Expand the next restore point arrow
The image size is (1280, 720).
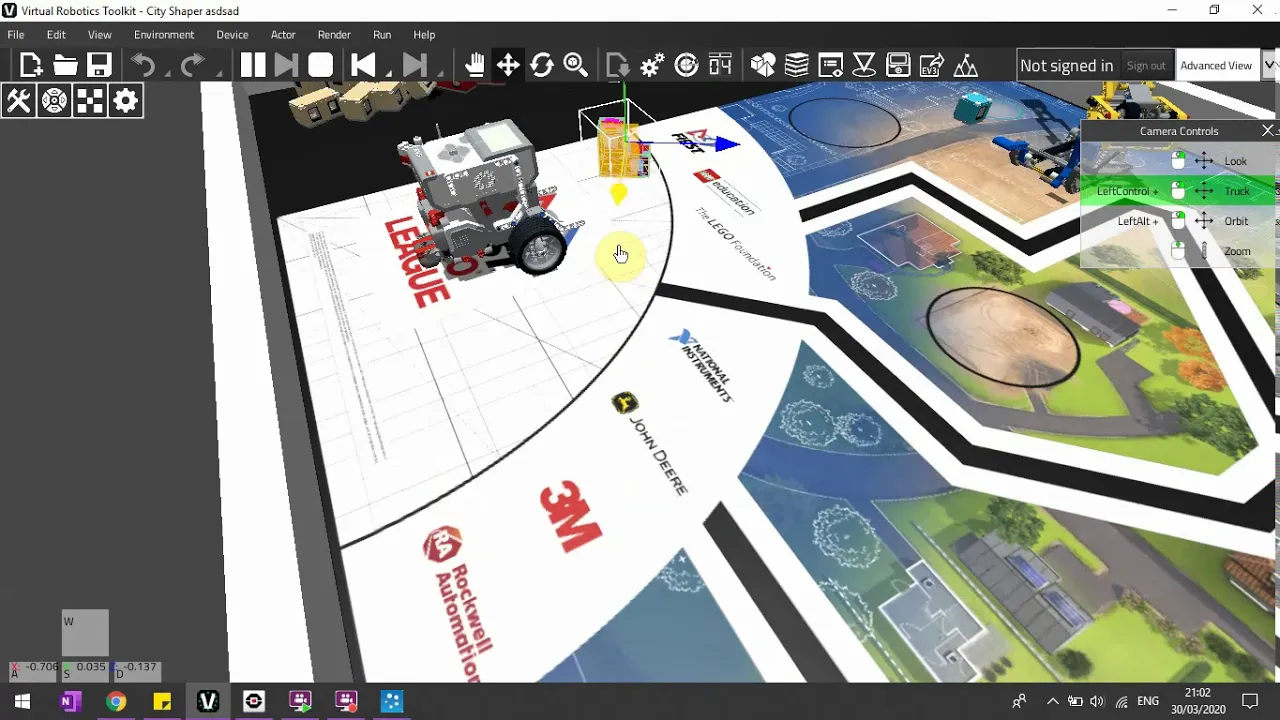click(439, 73)
